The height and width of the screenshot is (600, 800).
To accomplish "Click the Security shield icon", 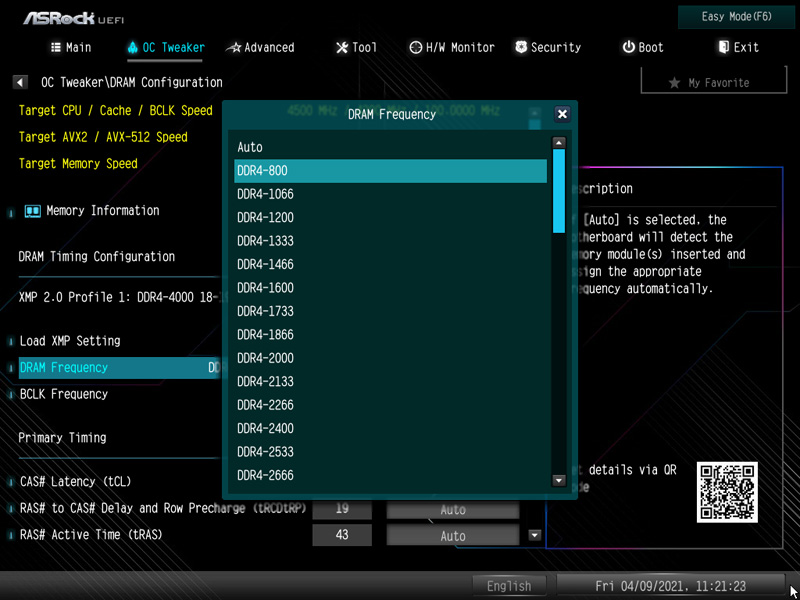I will pos(521,47).
